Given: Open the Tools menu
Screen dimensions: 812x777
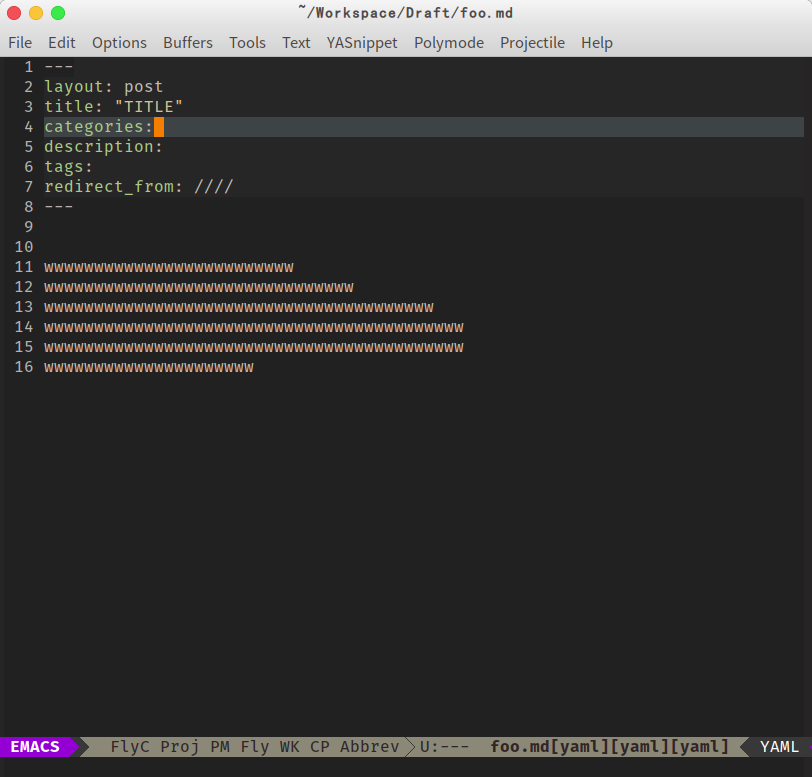Looking at the screenshot, I should pyautogui.click(x=247, y=43).
